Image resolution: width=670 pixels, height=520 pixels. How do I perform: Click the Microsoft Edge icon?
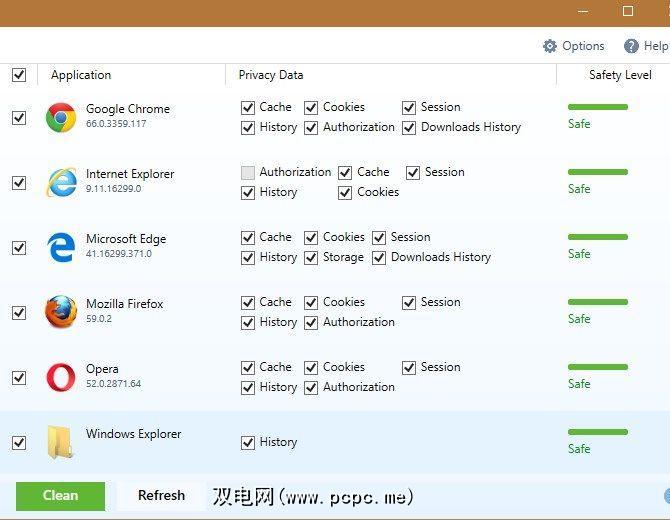pos(61,248)
